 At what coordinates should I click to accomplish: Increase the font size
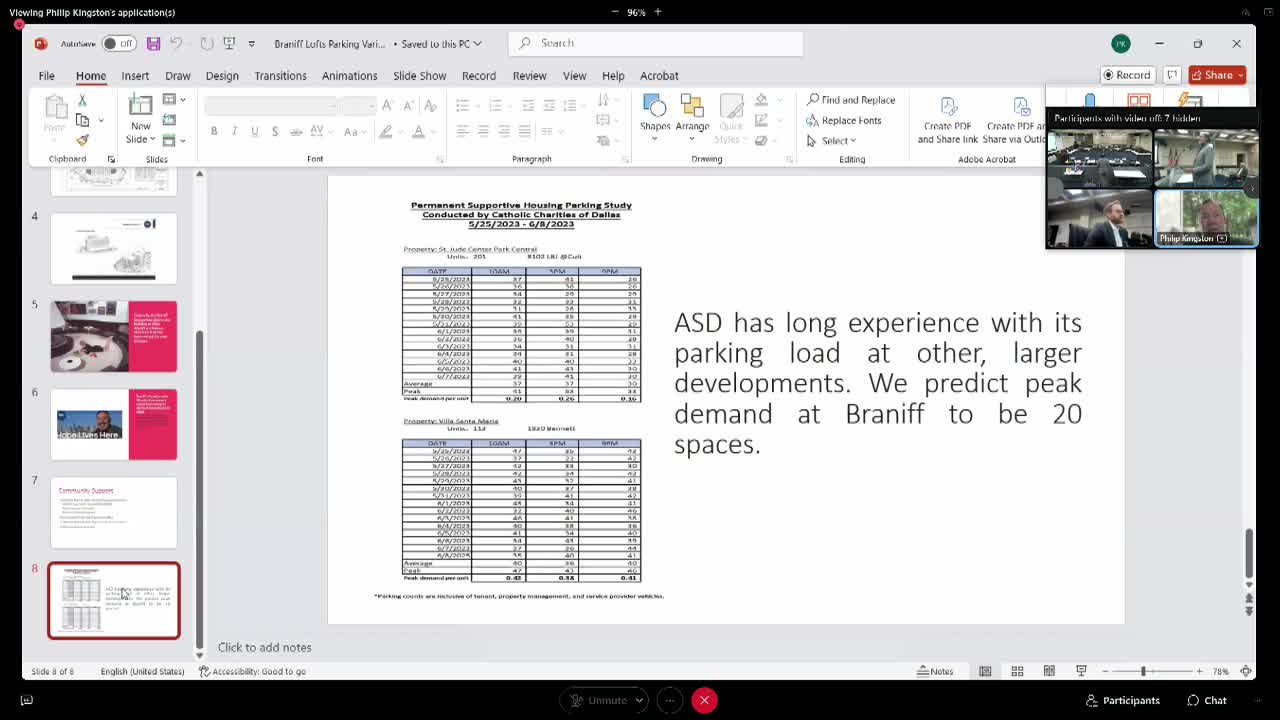(388, 105)
